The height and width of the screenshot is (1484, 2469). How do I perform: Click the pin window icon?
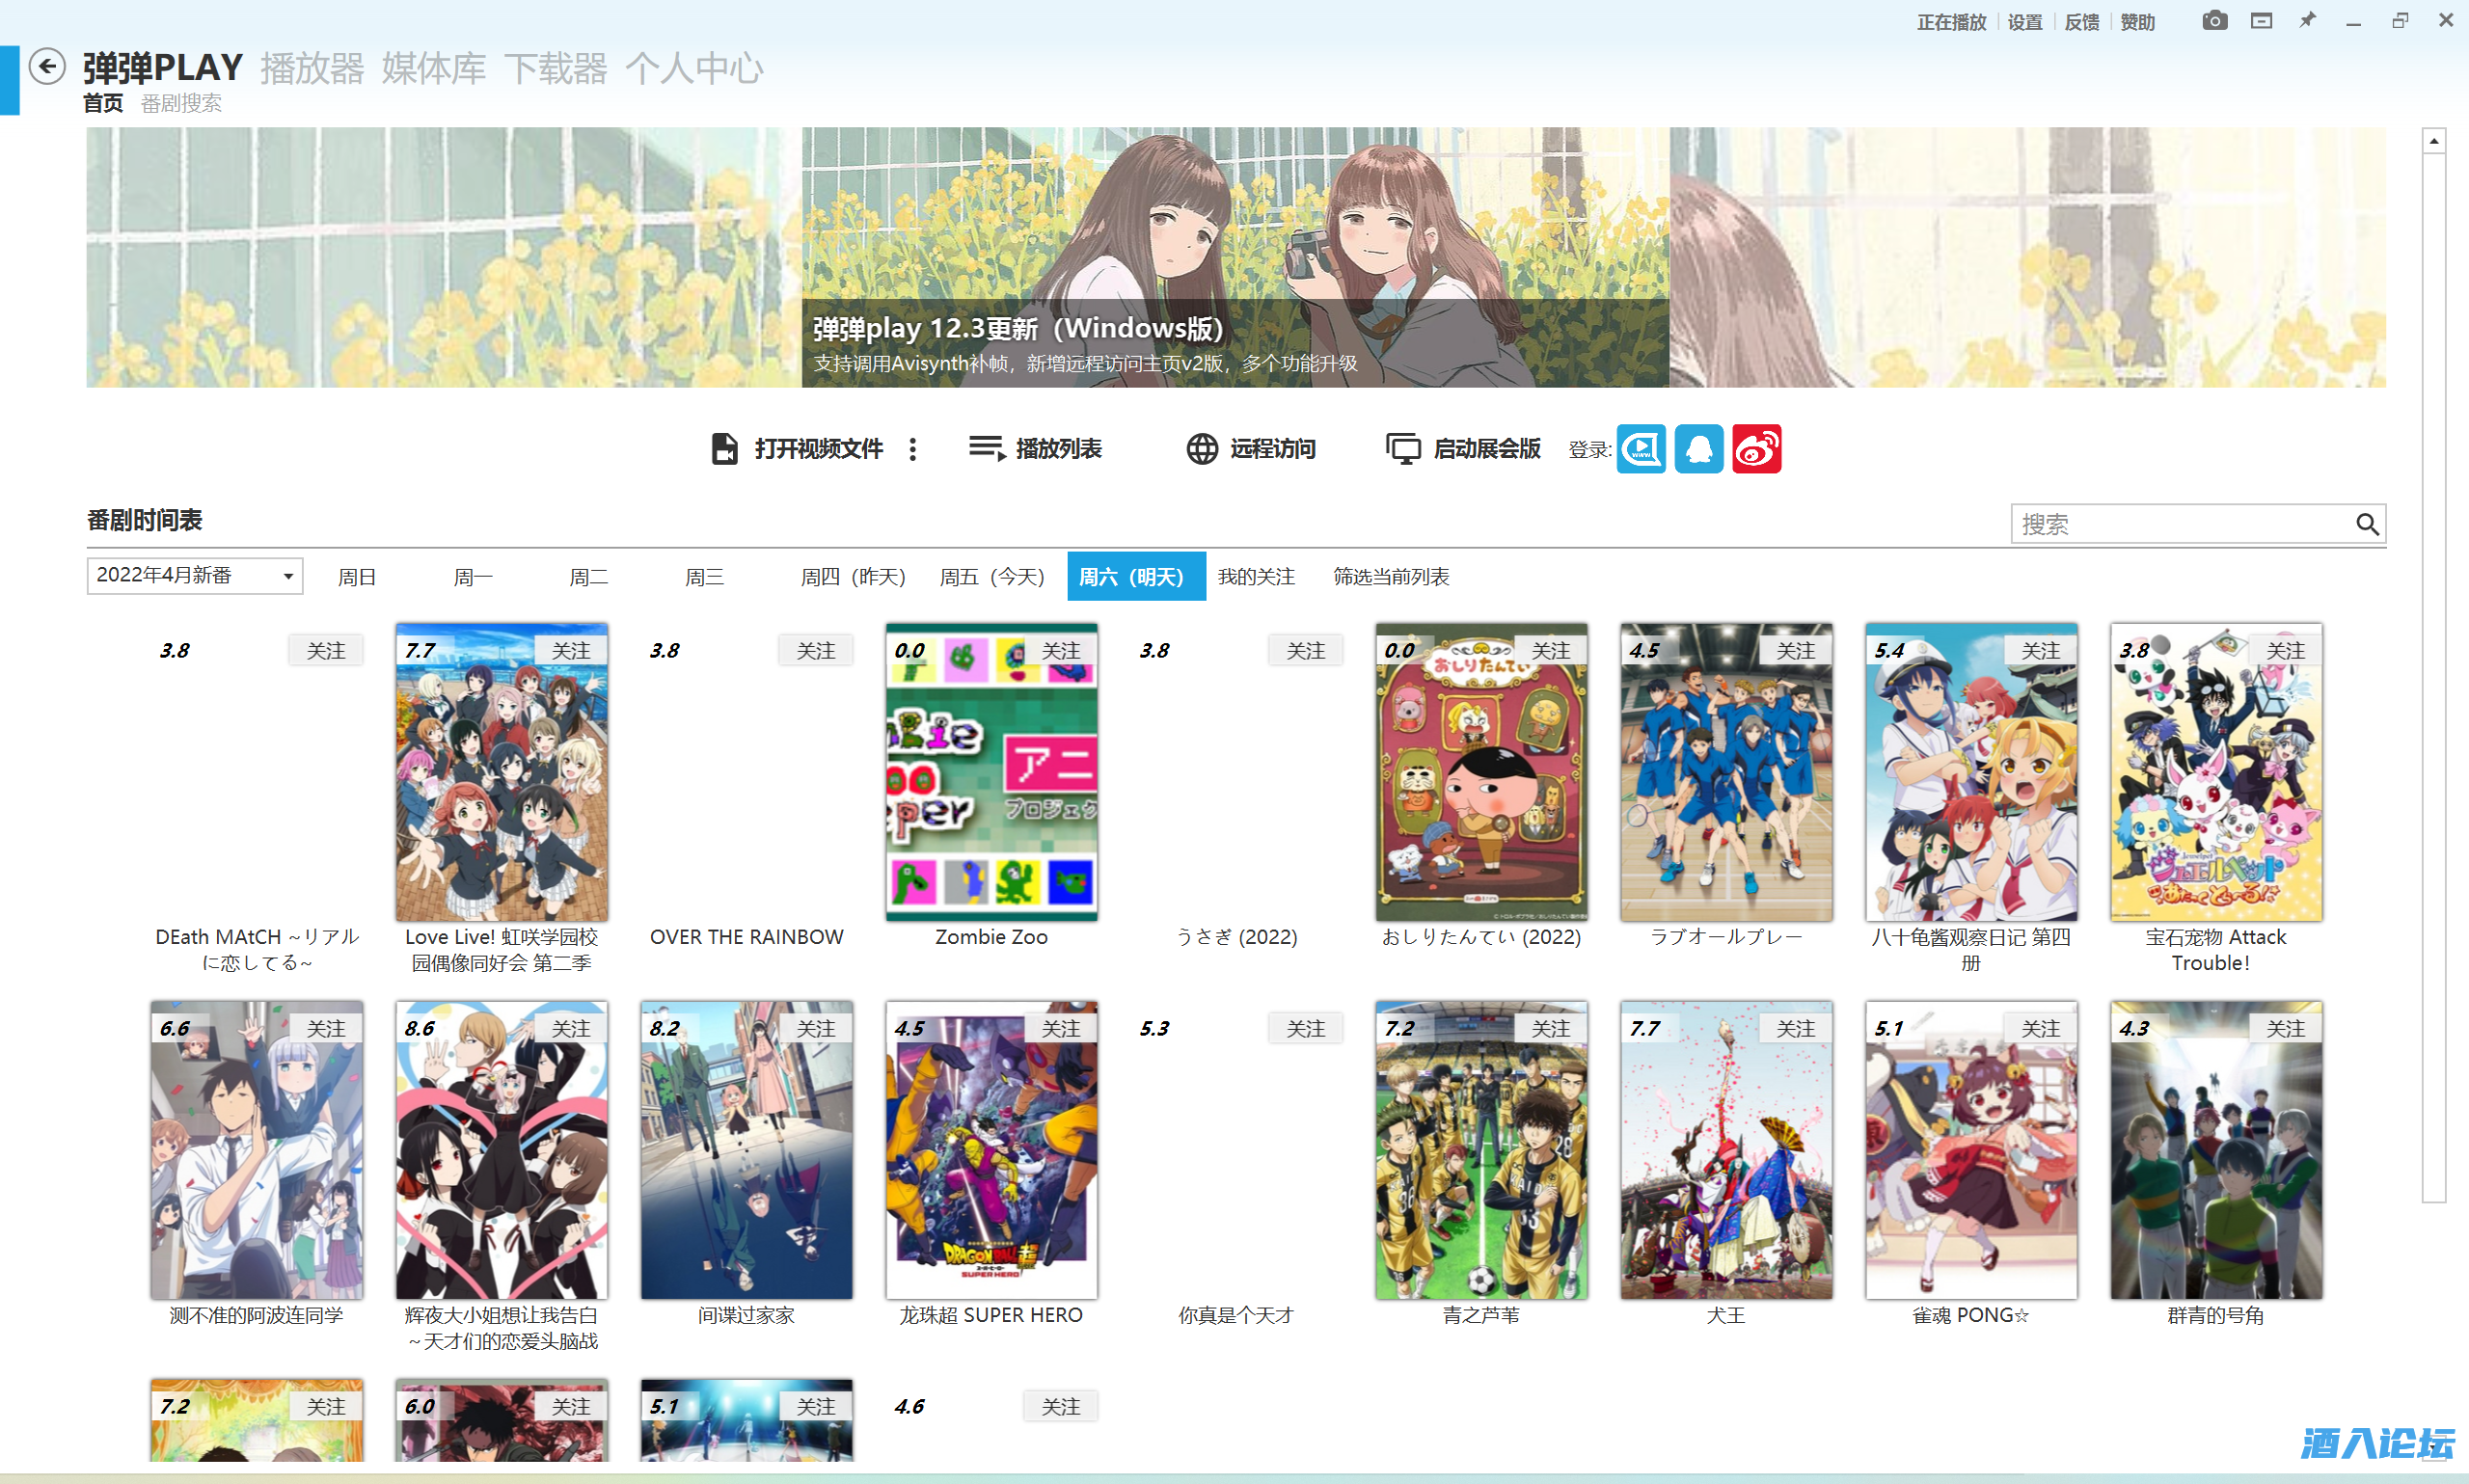click(x=2307, y=21)
